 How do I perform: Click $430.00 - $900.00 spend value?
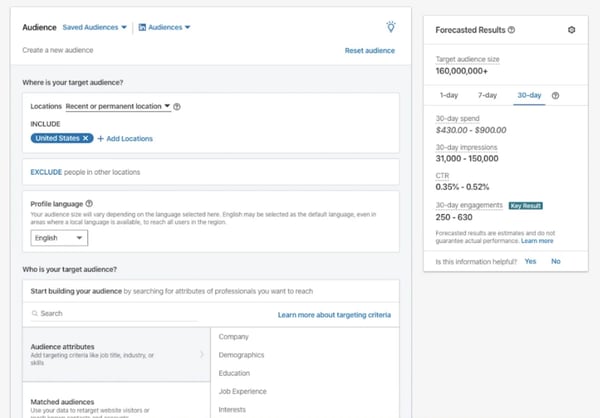pyautogui.click(x=471, y=130)
